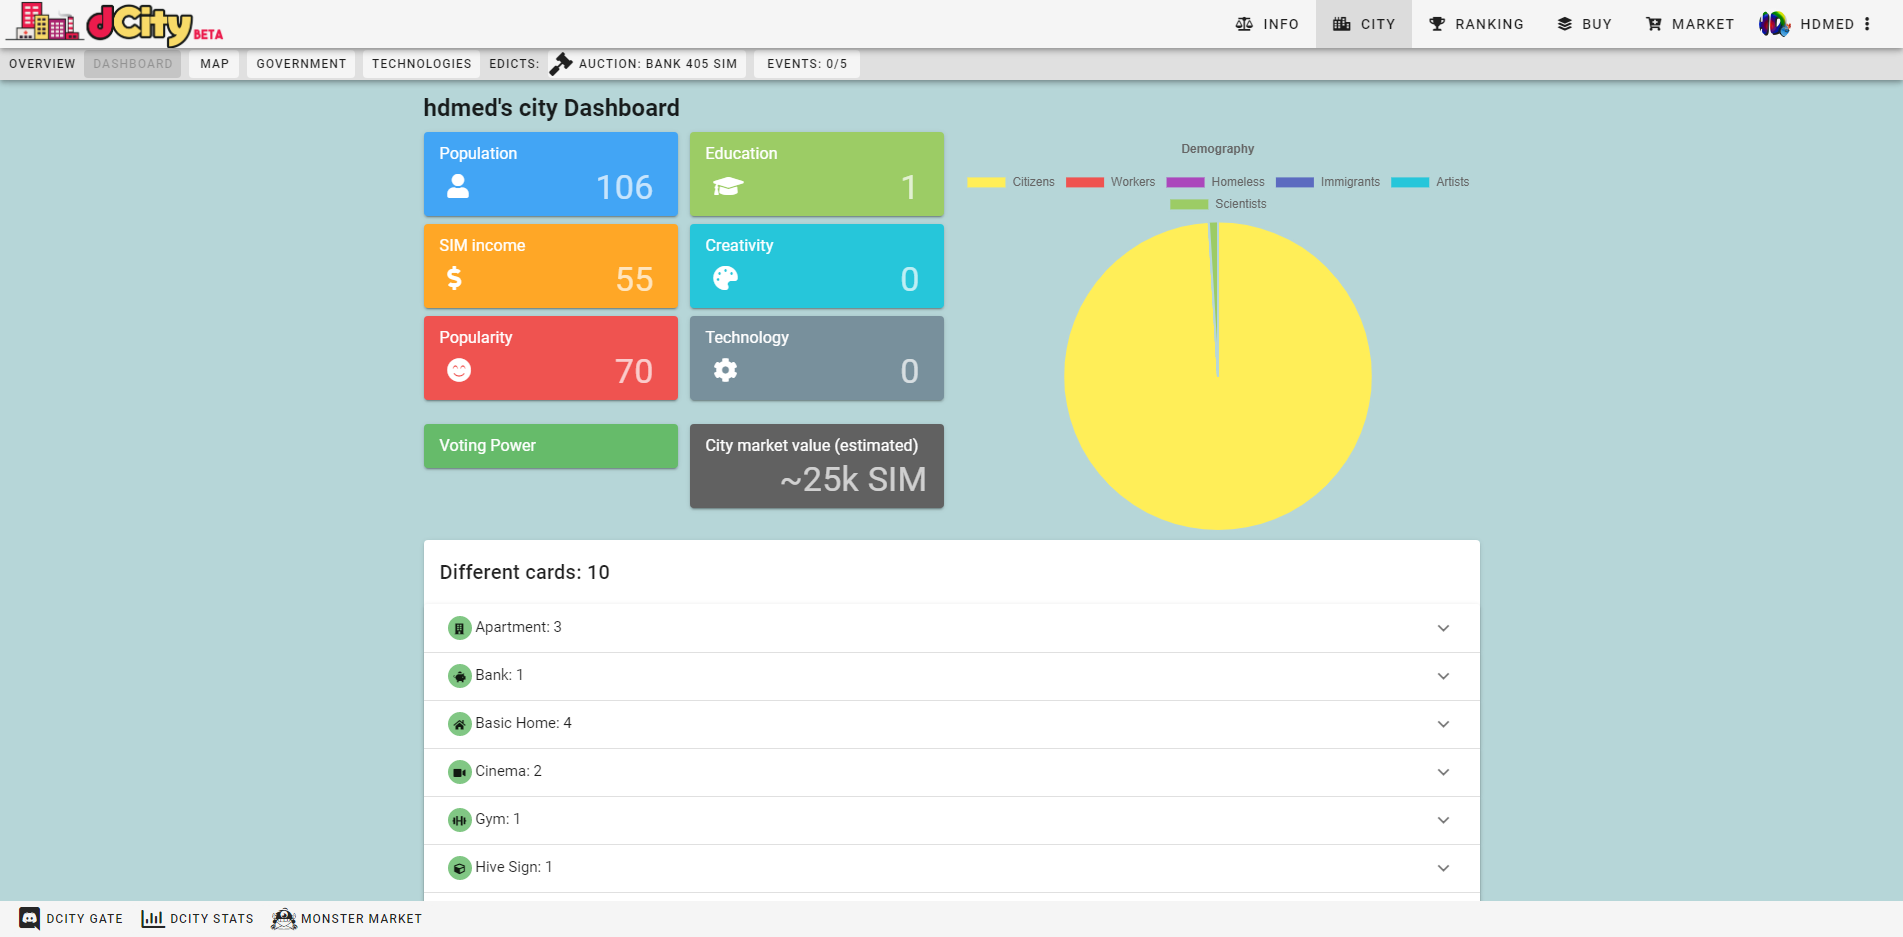Open the DCITY GATE link
Viewport: 1903px width, 937px height.
coord(71,918)
